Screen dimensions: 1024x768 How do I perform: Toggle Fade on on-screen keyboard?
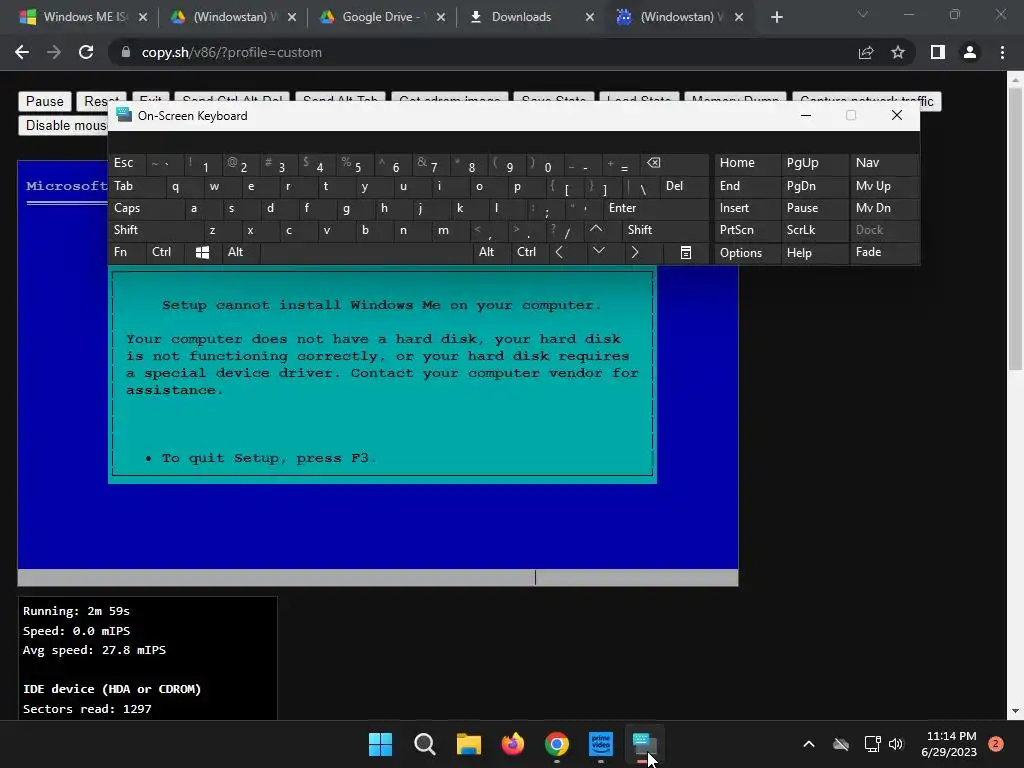(884, 252)
